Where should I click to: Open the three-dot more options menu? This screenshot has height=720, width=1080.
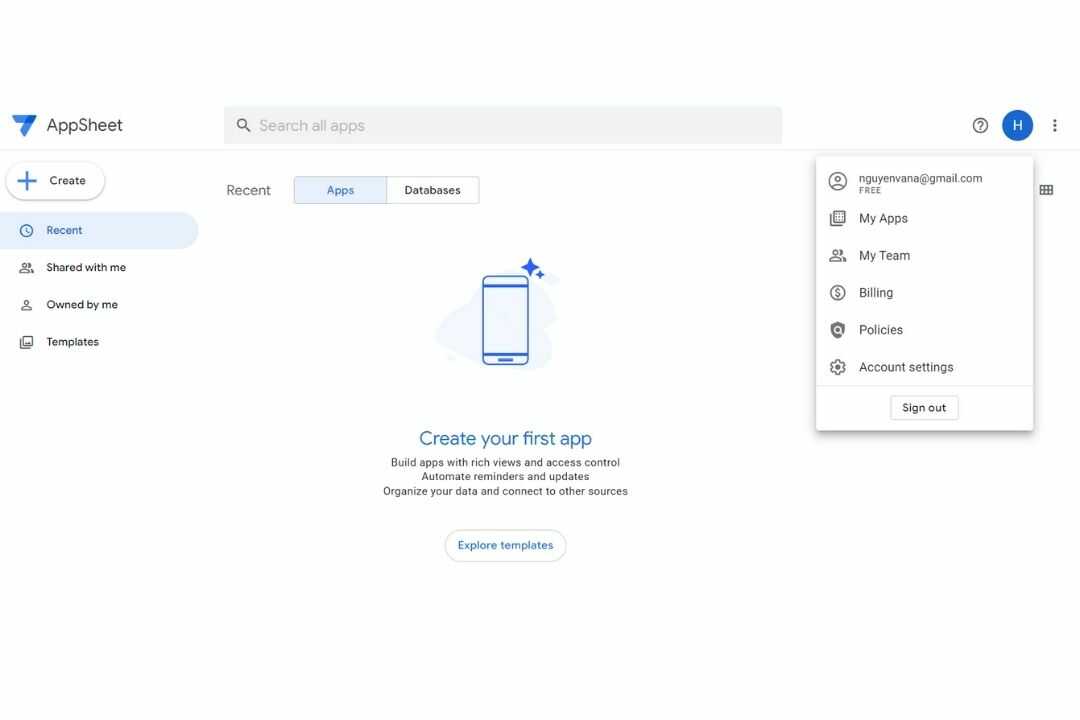tap(1055, 125)
